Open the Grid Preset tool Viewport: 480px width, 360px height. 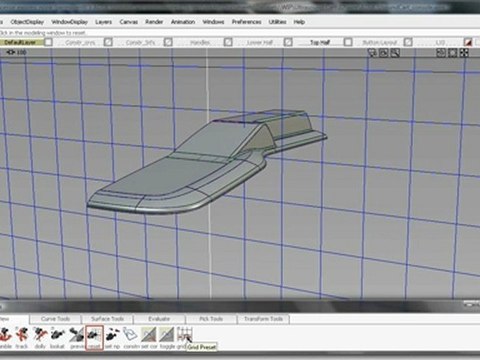[185, 334]
